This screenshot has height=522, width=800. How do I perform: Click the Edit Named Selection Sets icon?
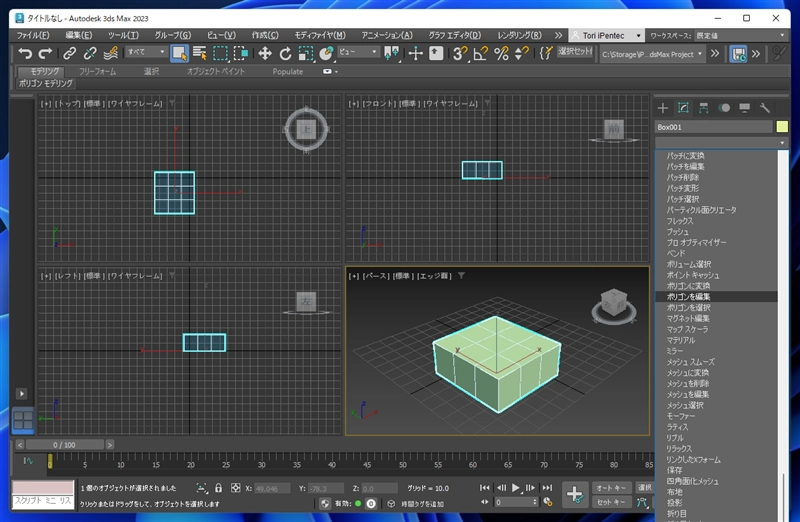point(546,53)
